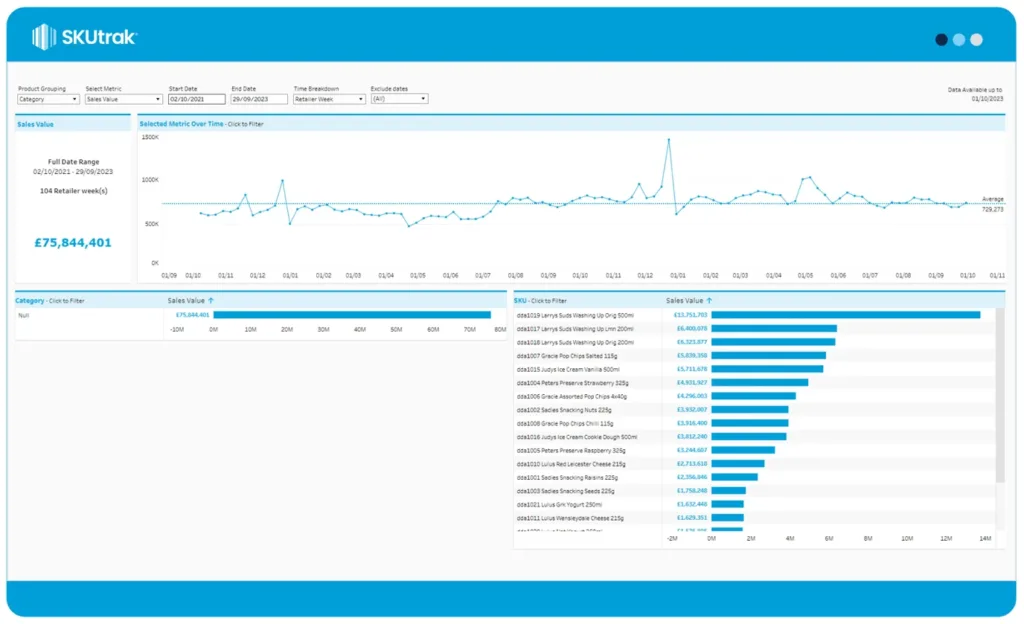The image size is (1024, 624).
Task: Click the End Date input field
Action: pos(259,99)
